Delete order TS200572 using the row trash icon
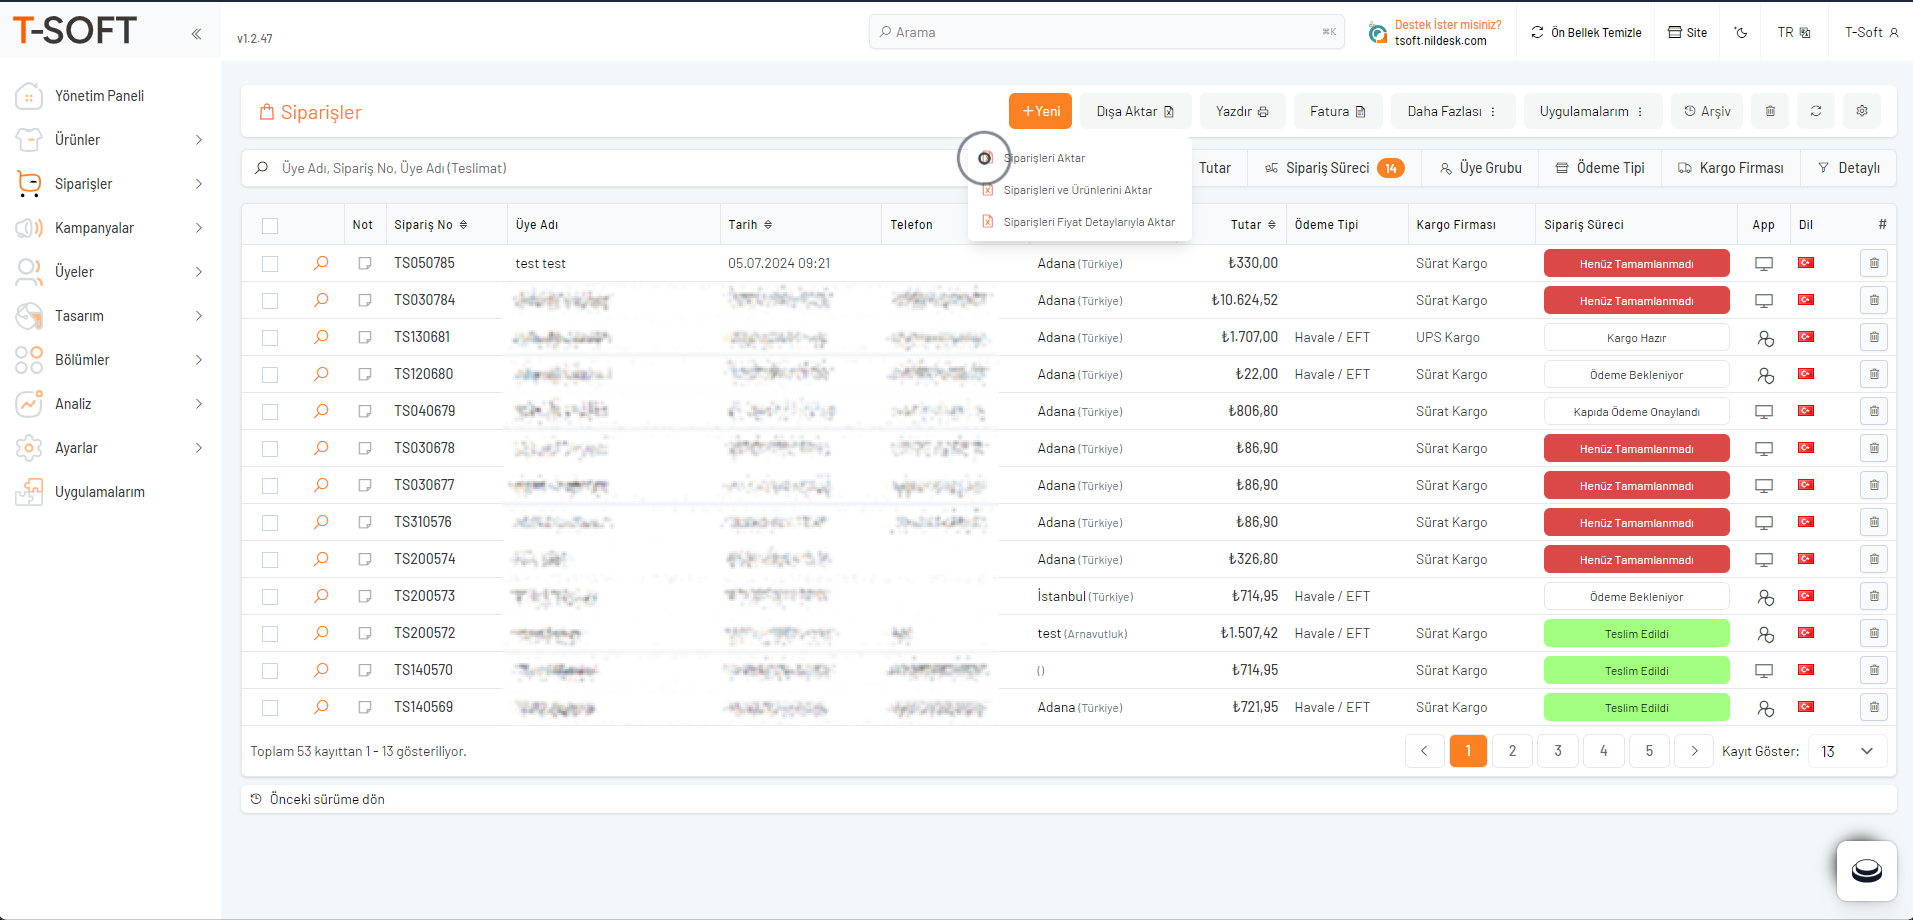Image resolution: width=1913 pixels, height=920 pixels. pos(1874,633)
